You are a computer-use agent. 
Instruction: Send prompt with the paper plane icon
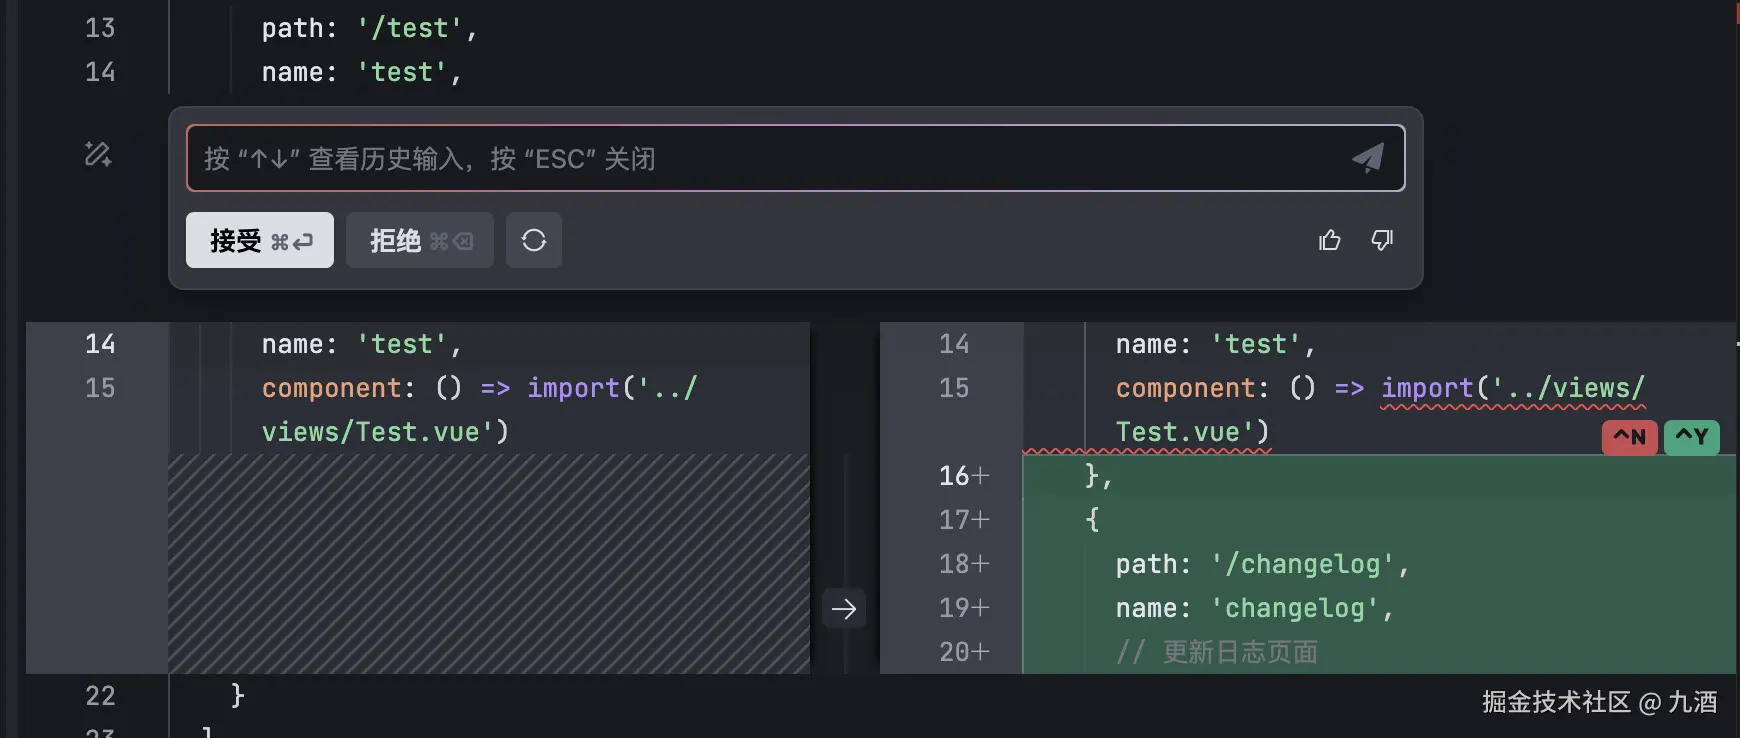pyautogui.click(x=1367, y=158)
